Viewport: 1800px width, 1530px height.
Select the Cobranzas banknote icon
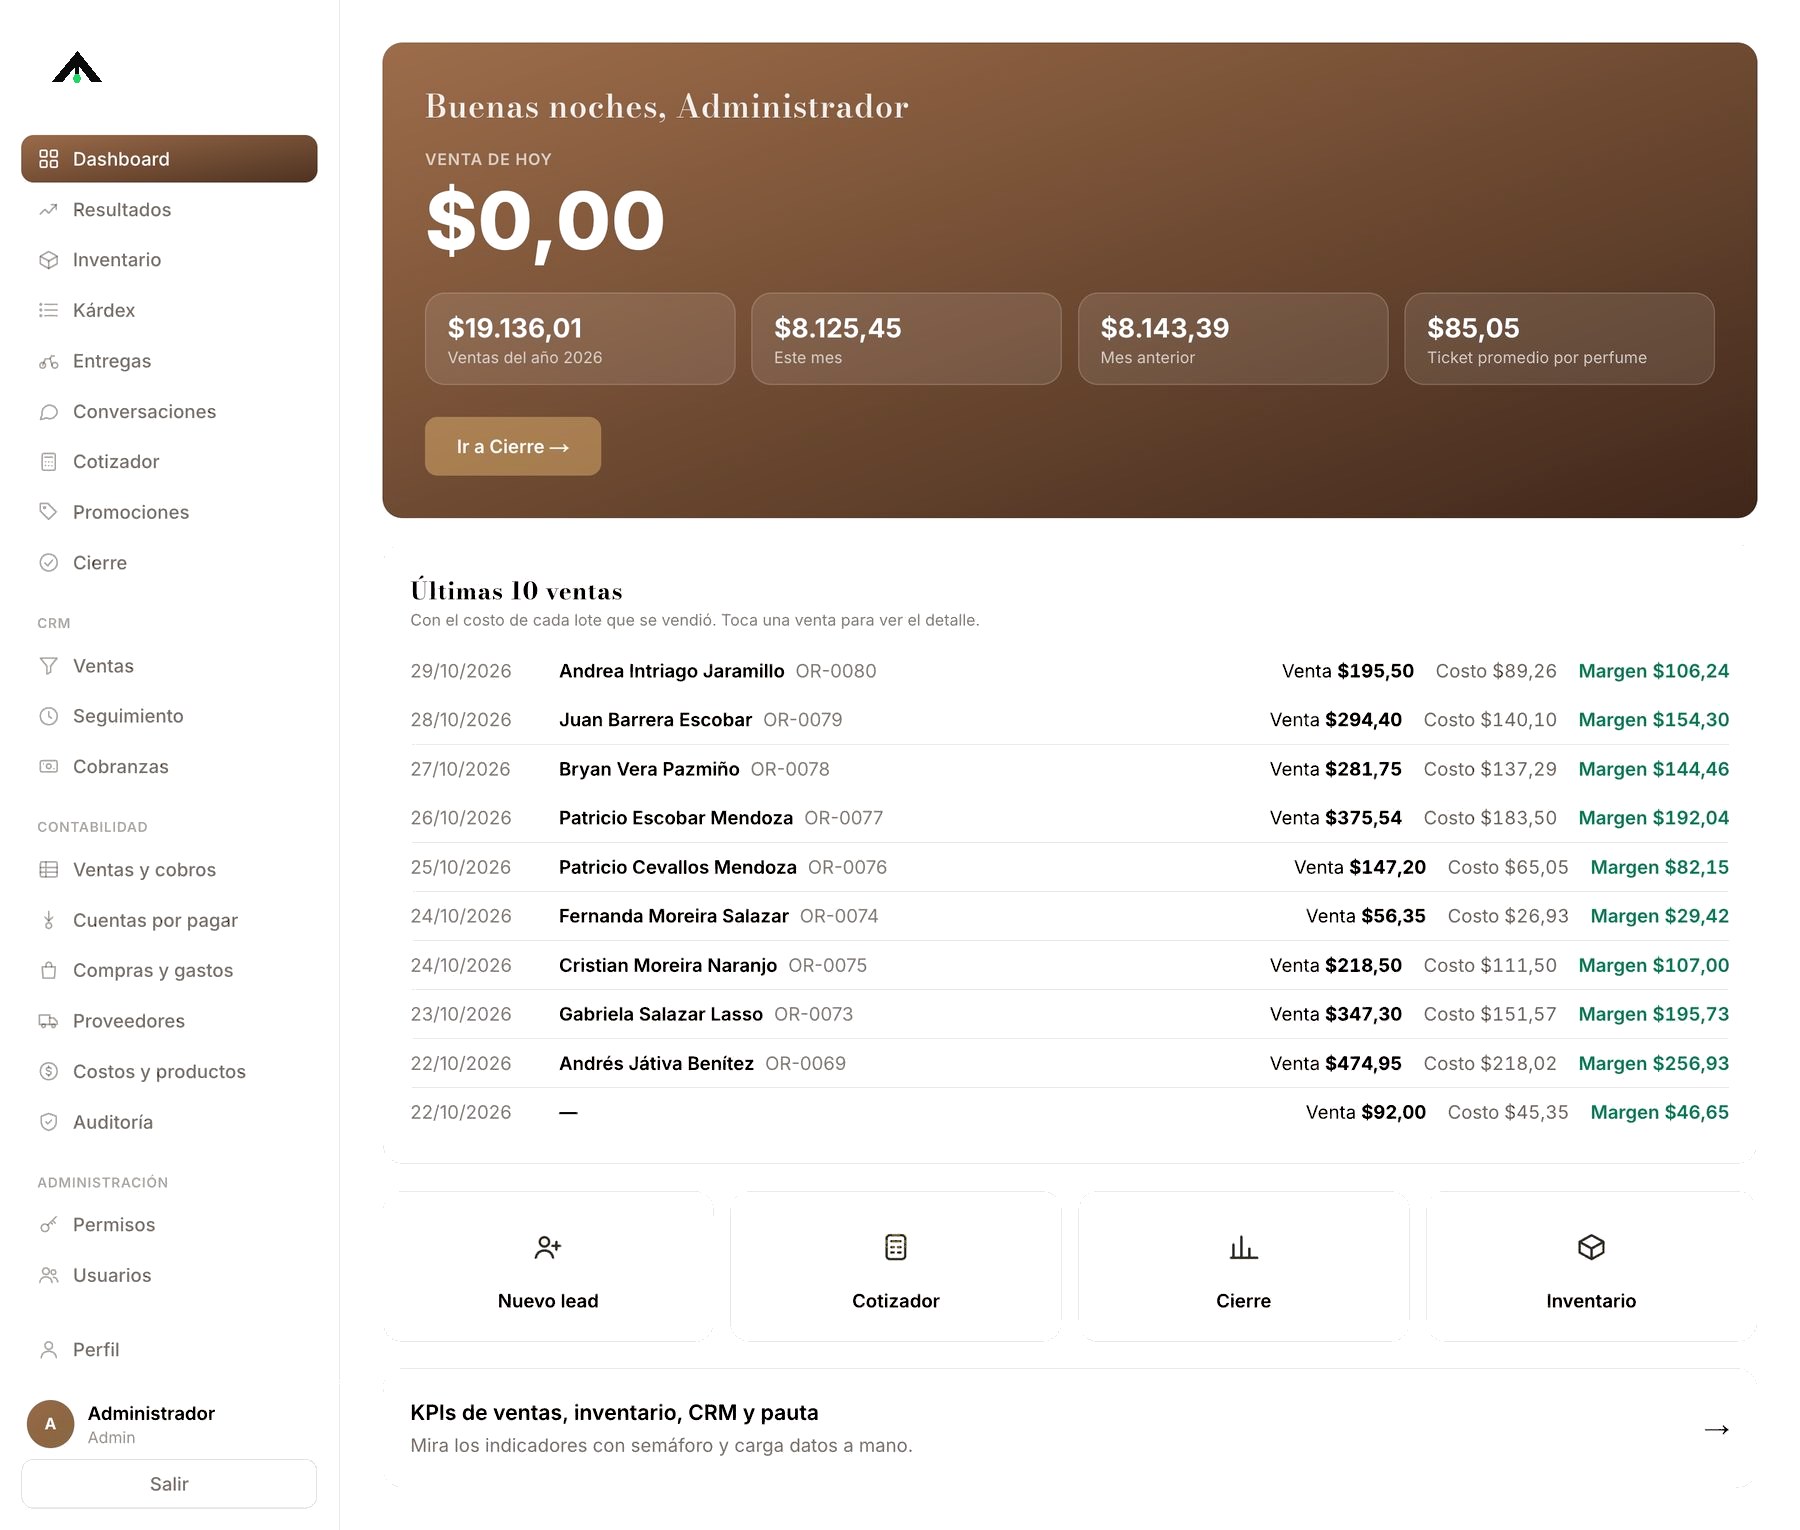point(48,767)
